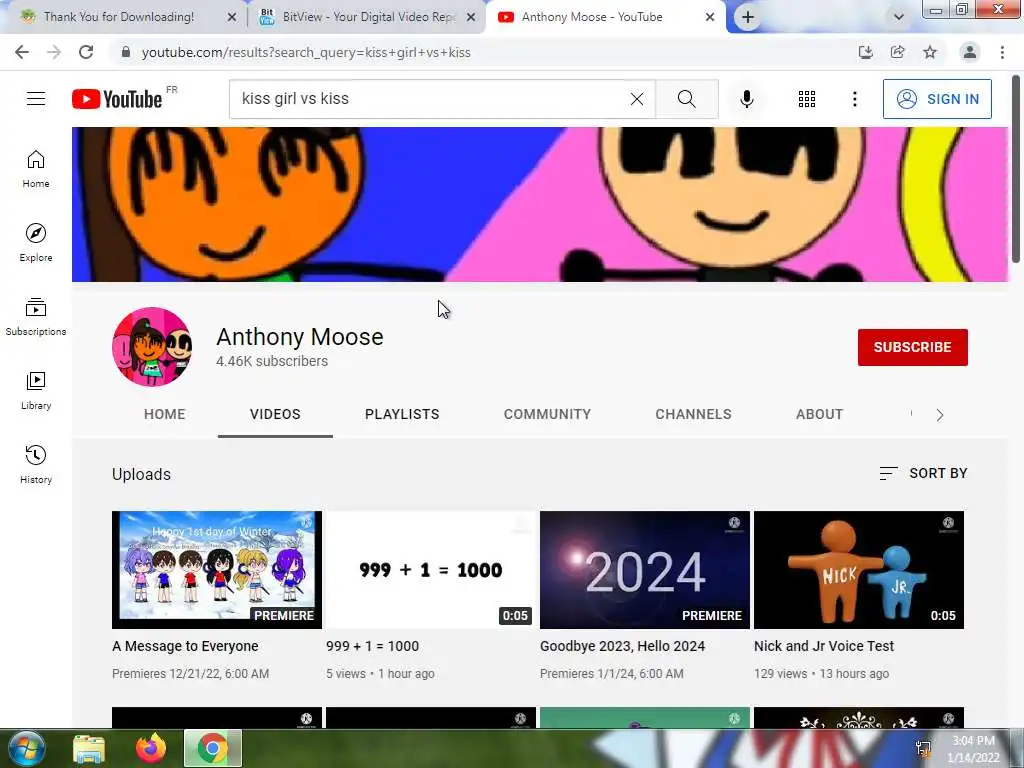
Task: Click the title Nick and Jr Voice Test
Action: [x=824, y=646]
